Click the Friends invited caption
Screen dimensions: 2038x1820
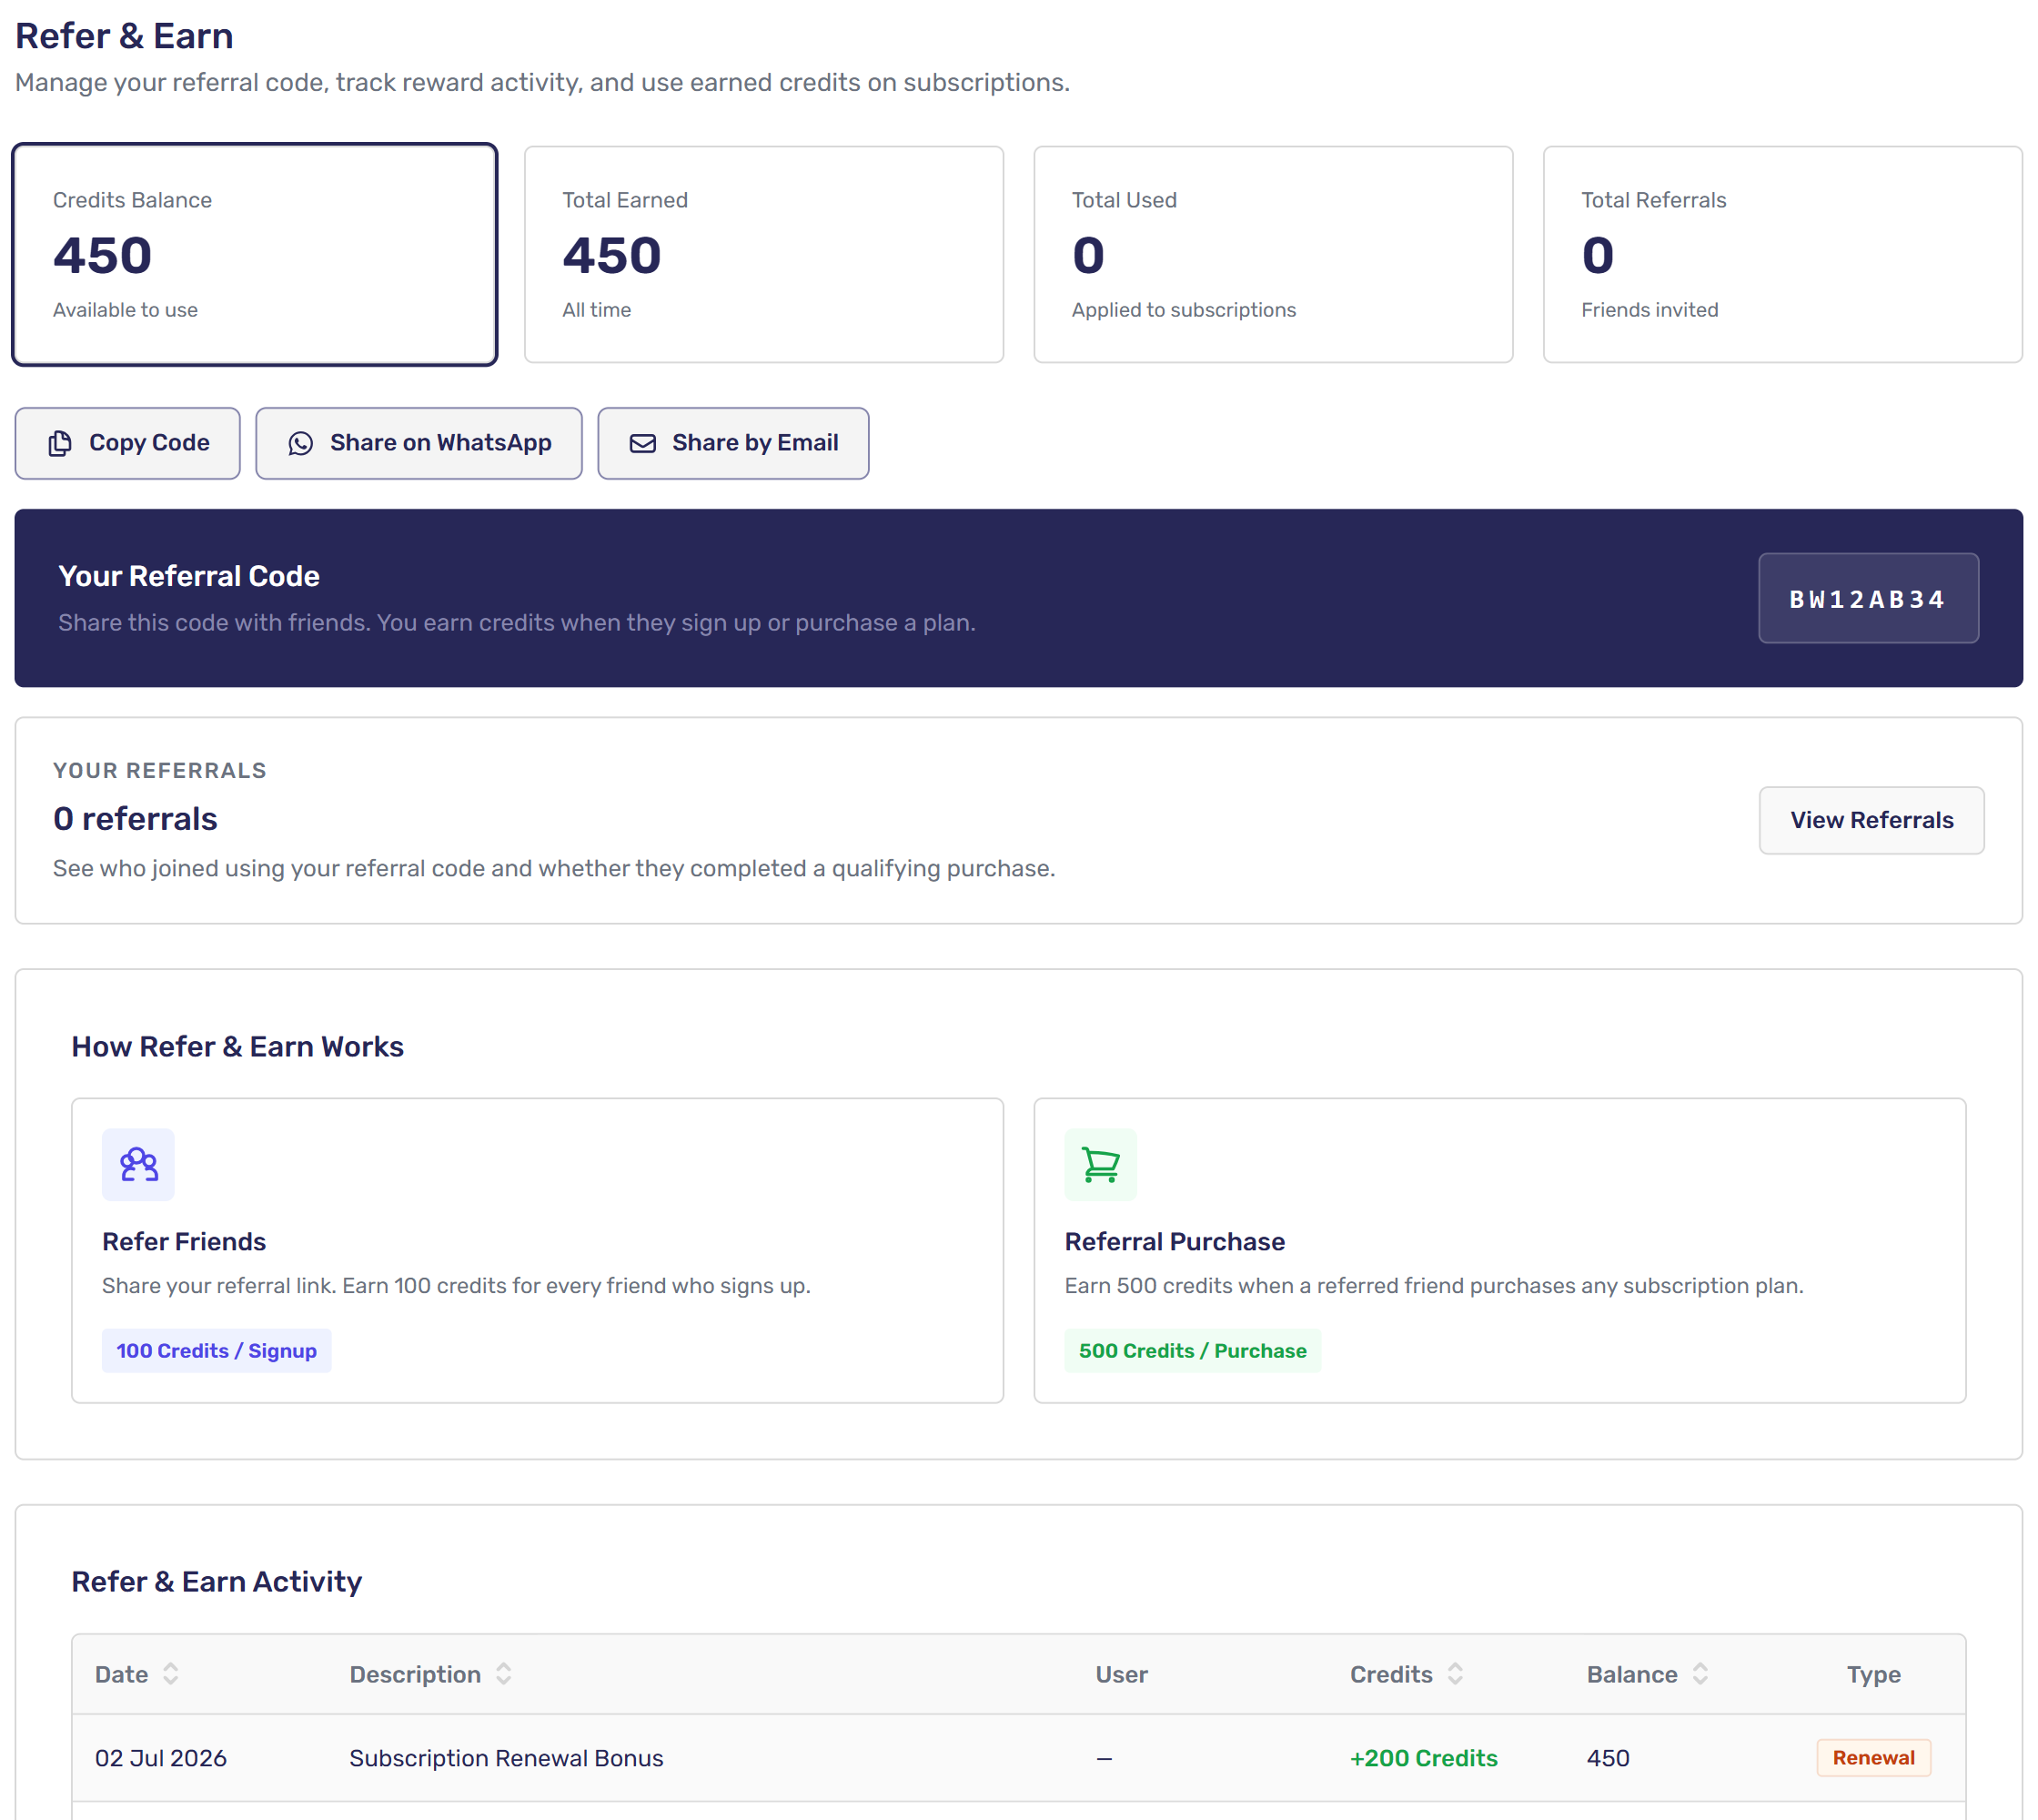coord(1649,310)
